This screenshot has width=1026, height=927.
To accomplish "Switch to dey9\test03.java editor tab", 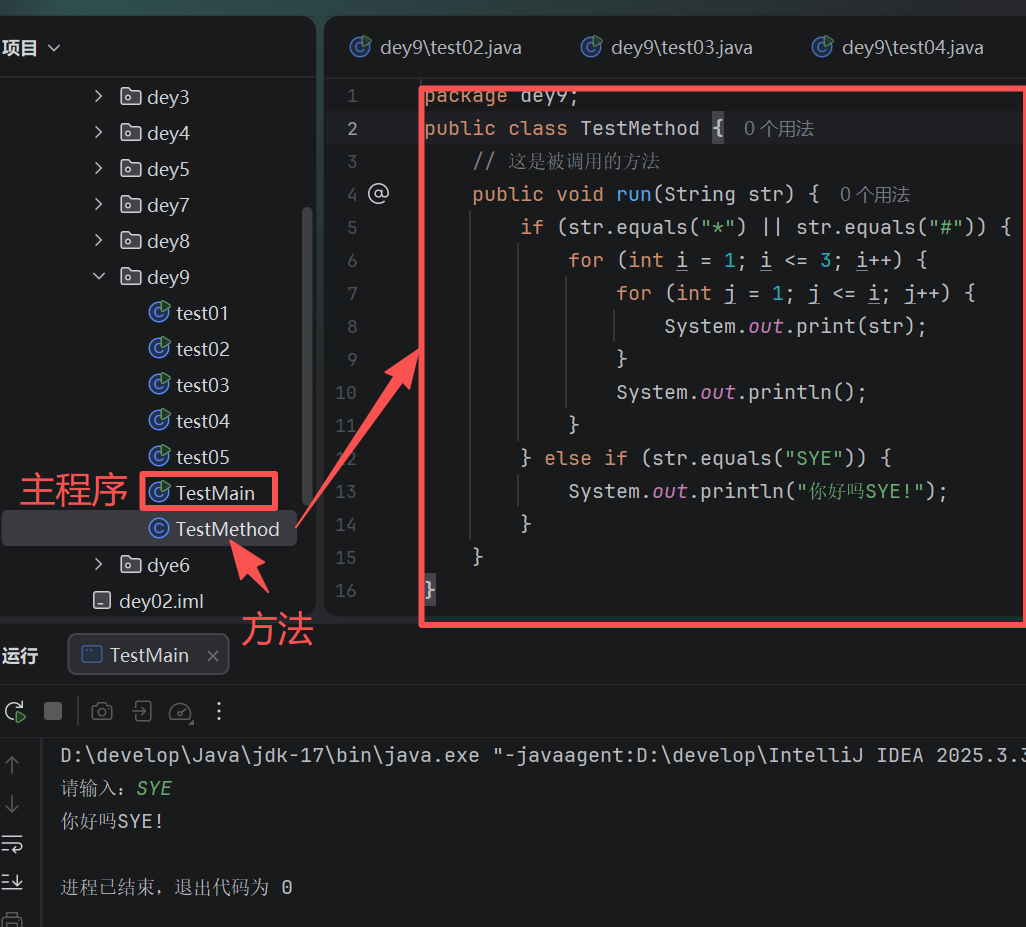I will 667,48.
